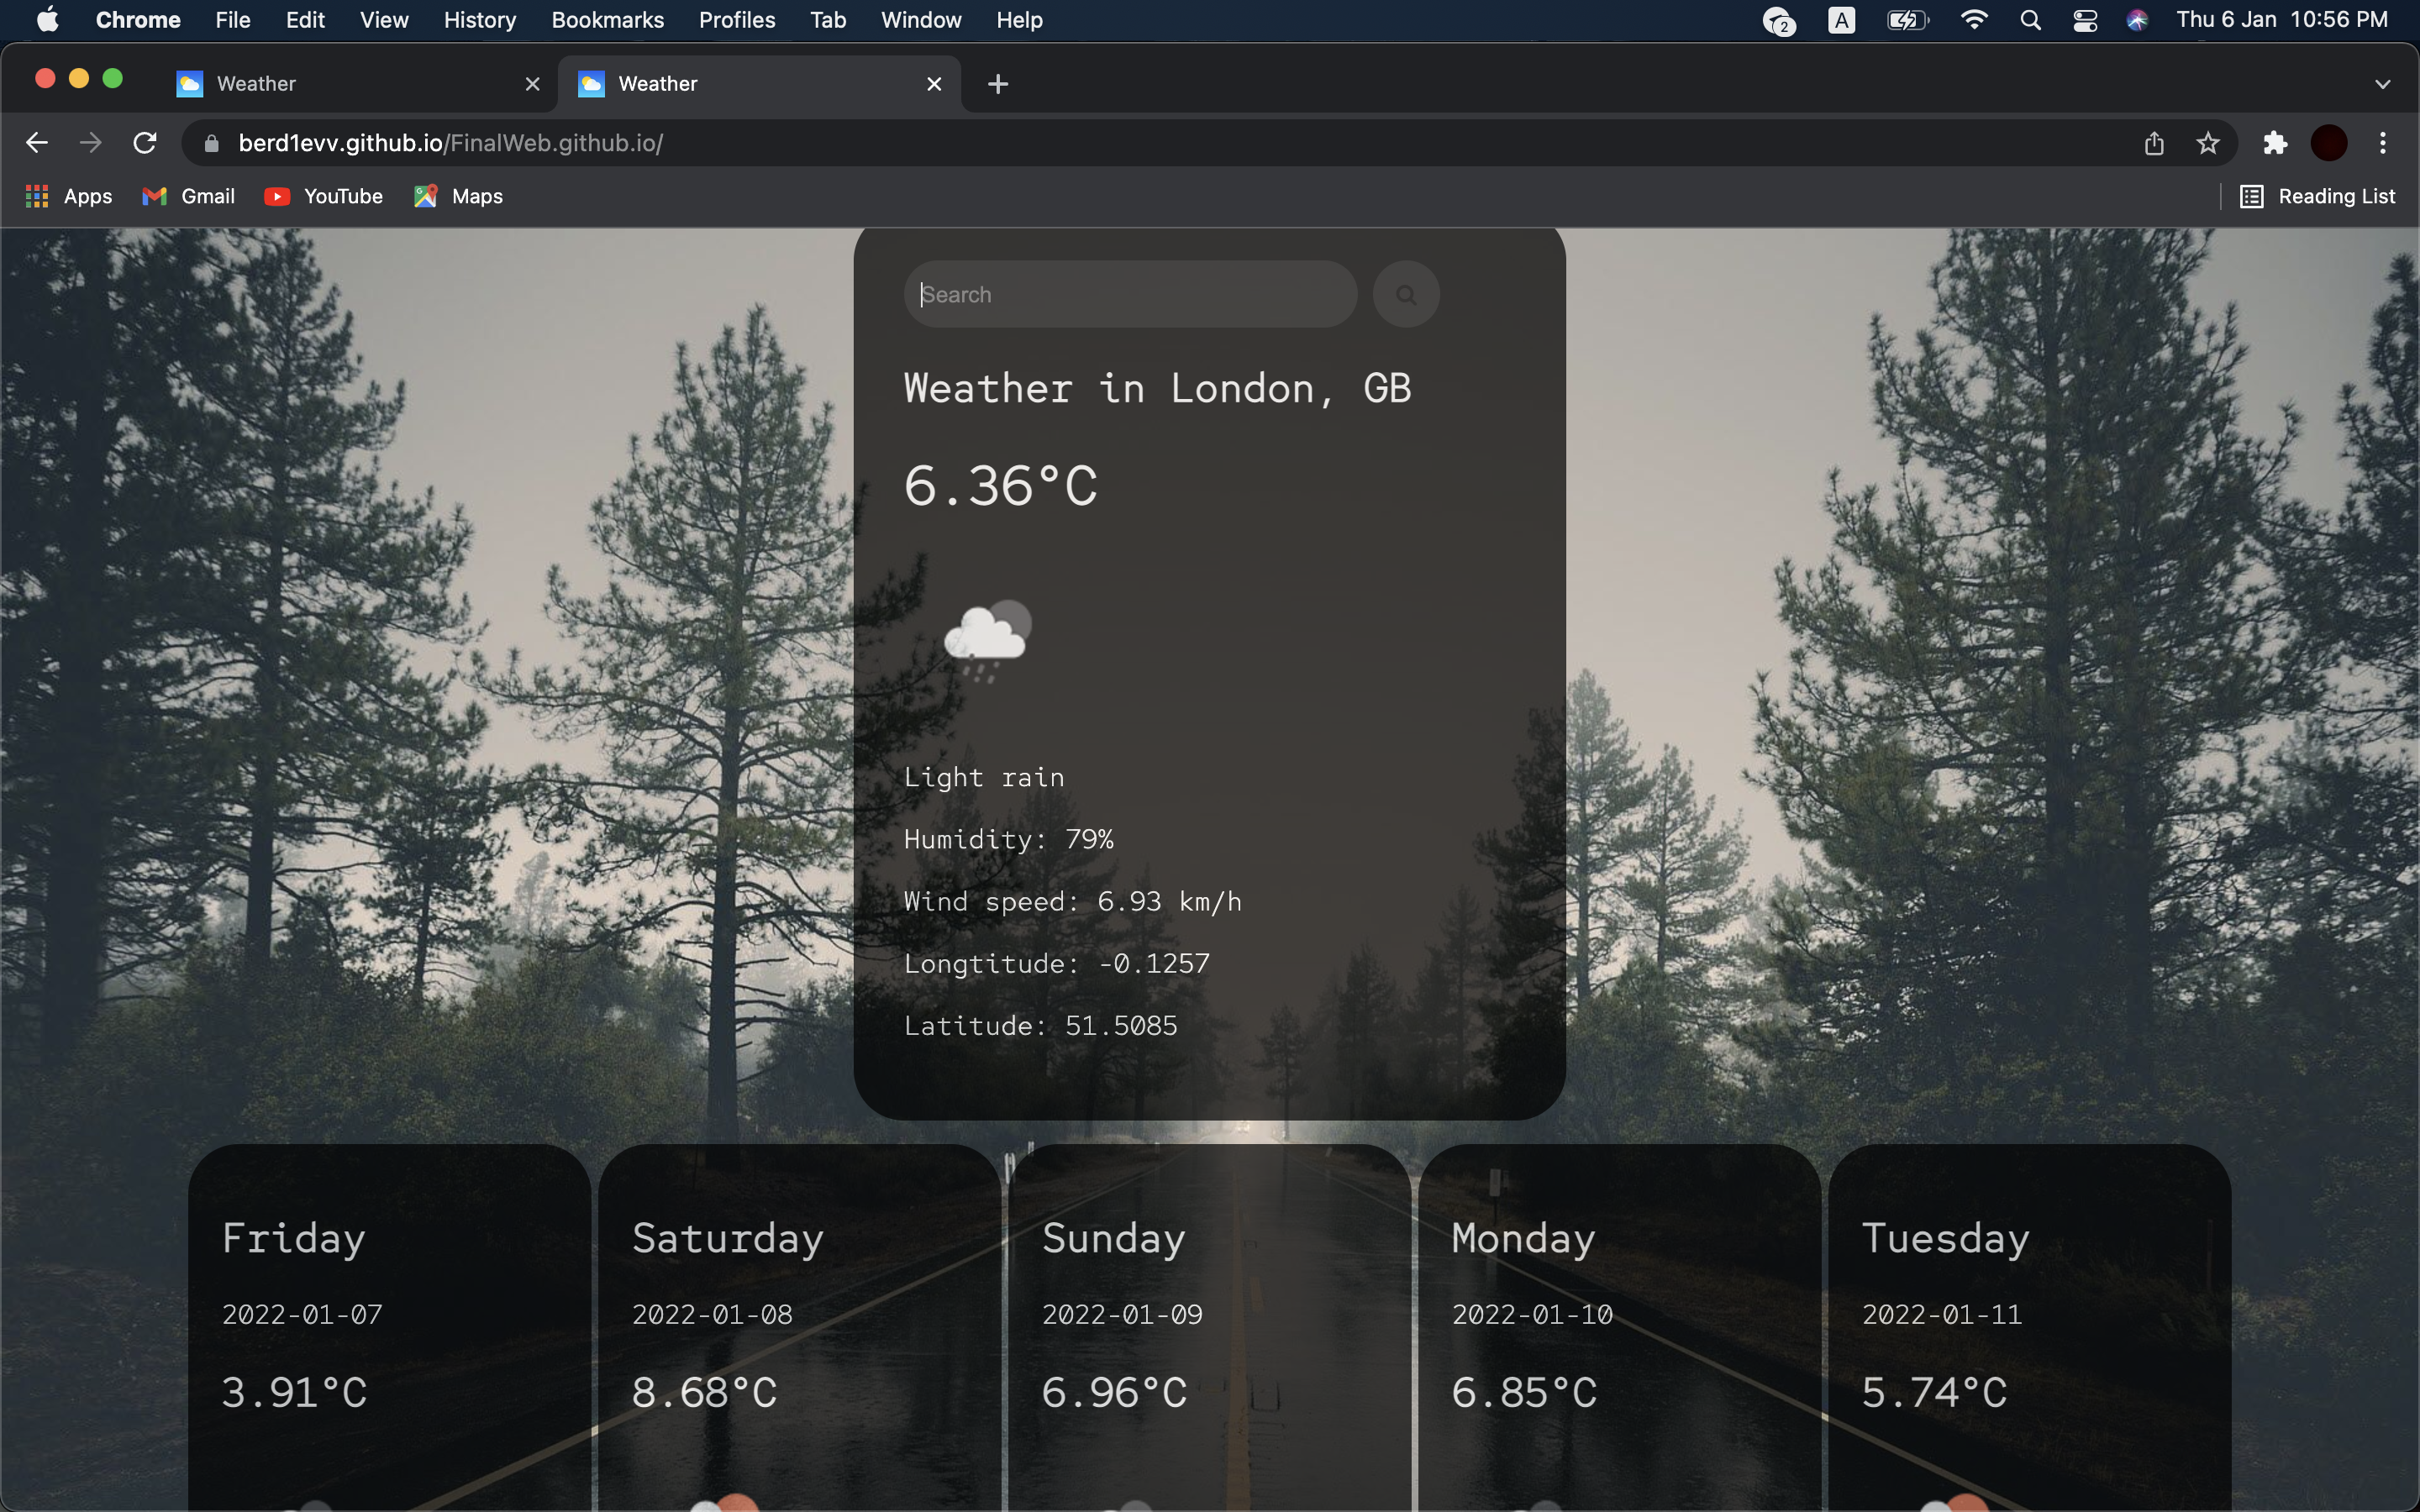Click the Search city input field
This screenshot has height=1512, width=2420.
coord(1130,294)
